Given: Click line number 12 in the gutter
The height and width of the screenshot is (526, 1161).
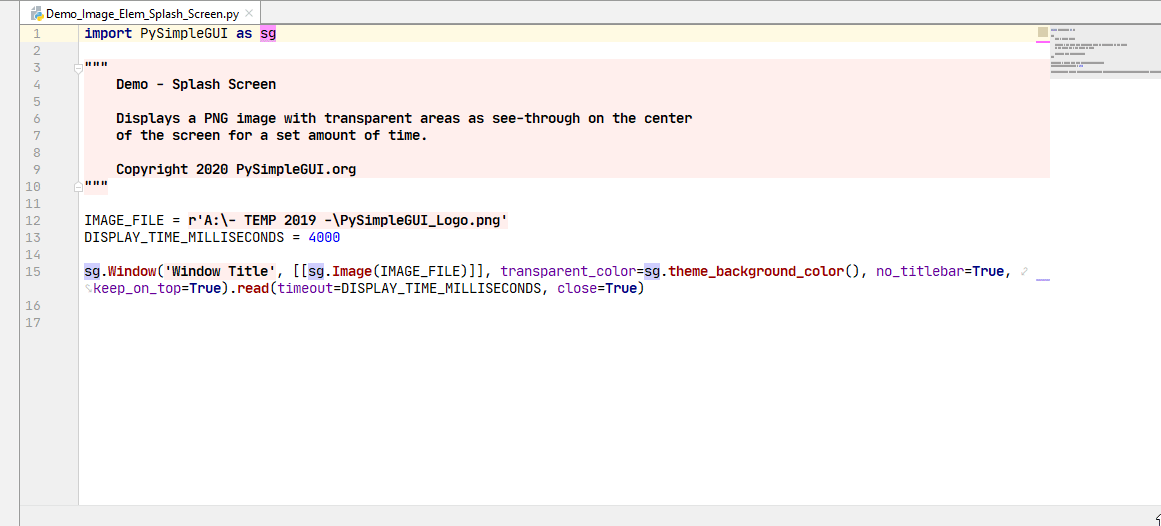Looking at the screenshot, I should tap(33, 221).
